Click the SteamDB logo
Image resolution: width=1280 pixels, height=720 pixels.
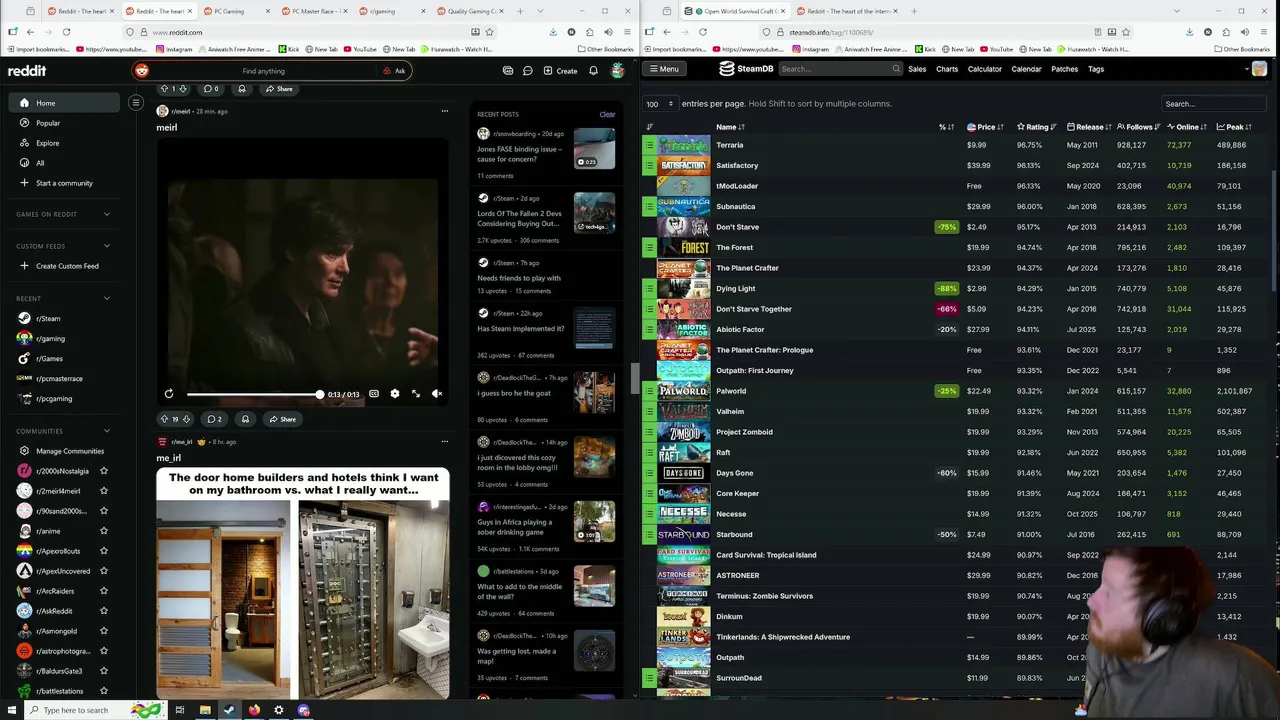(x=746, y=69)
